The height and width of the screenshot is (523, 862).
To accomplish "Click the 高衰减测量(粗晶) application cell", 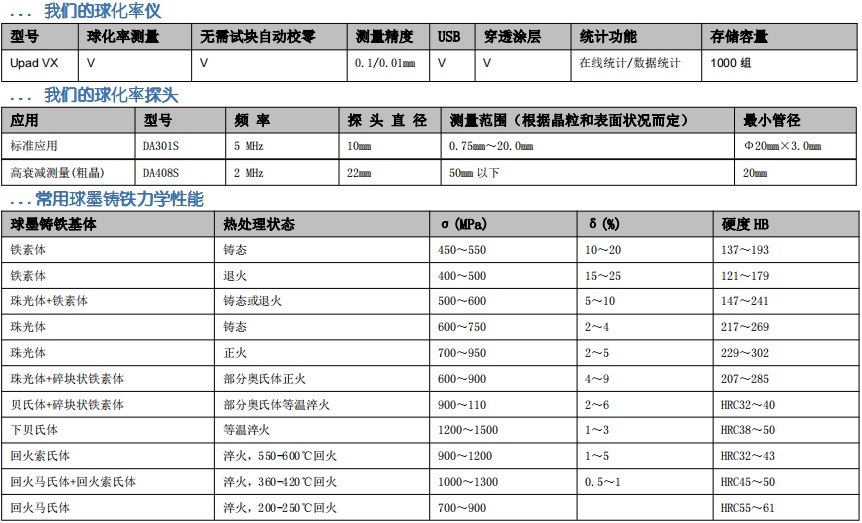I will coord(58,172).
